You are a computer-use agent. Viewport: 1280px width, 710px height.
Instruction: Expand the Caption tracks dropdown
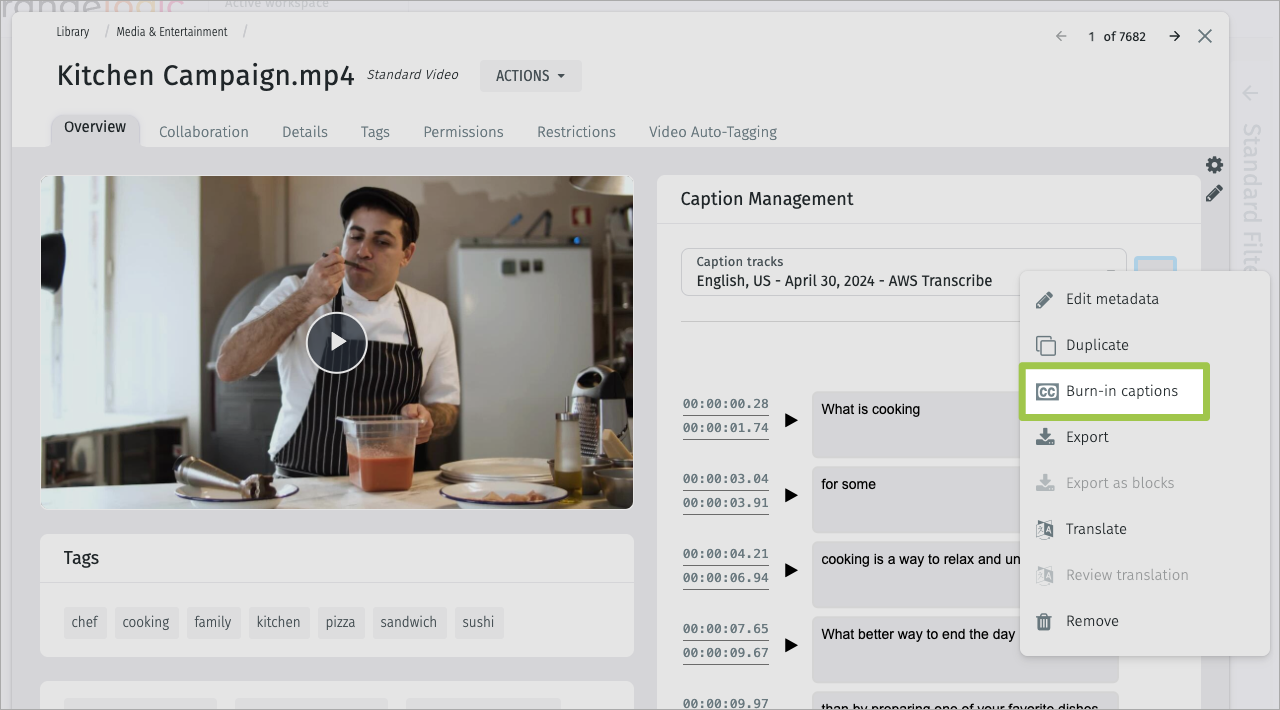[x=1108, y=272]
